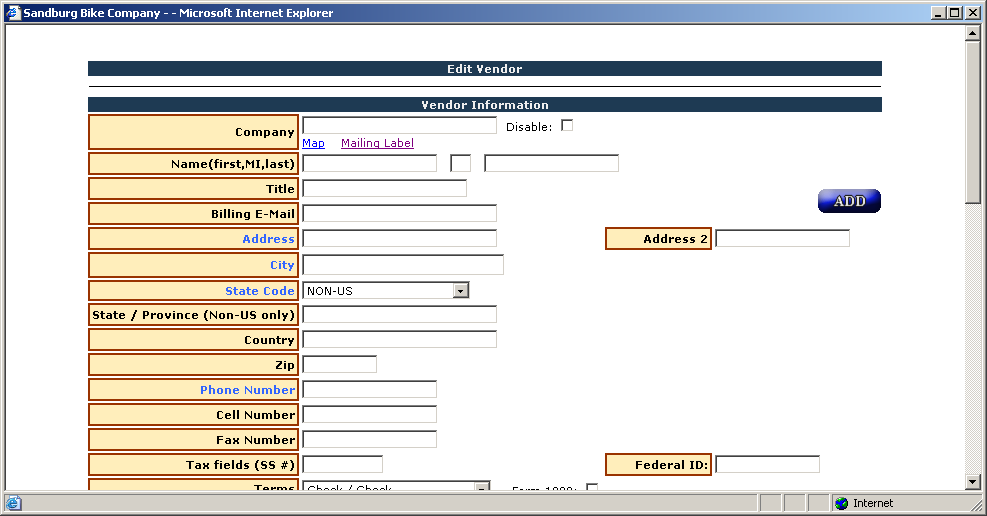Click the Internet zone globe icon
987x516 pixels.
click(841, 503)
